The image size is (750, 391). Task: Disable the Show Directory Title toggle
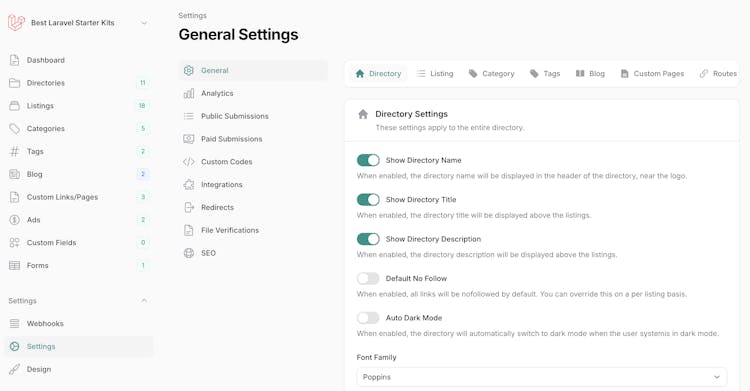368,200
